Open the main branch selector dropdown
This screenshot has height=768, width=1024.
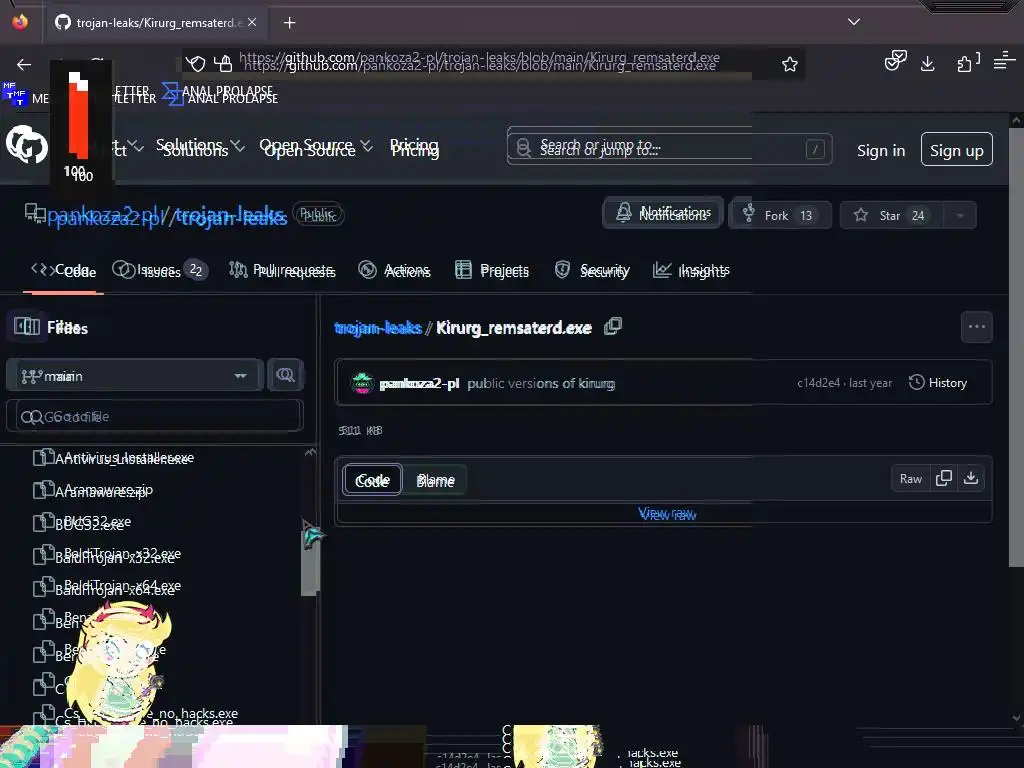coord(135,376)
